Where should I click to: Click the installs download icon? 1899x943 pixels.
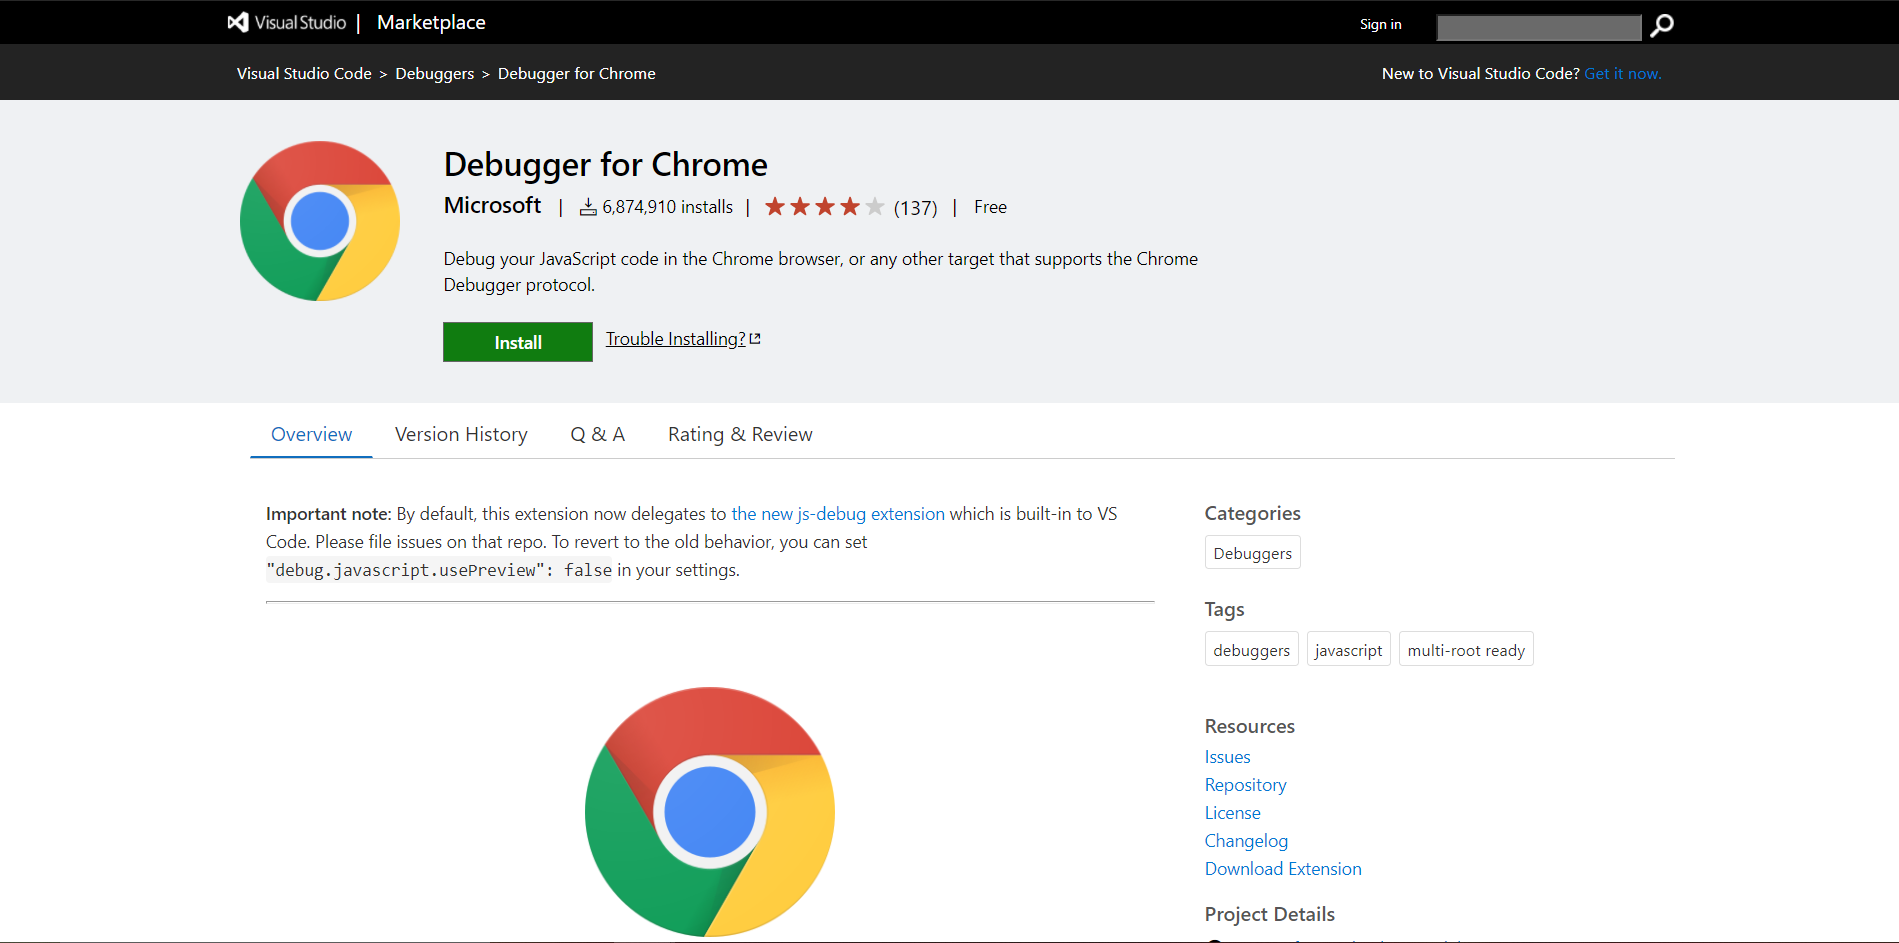(588, 207)
